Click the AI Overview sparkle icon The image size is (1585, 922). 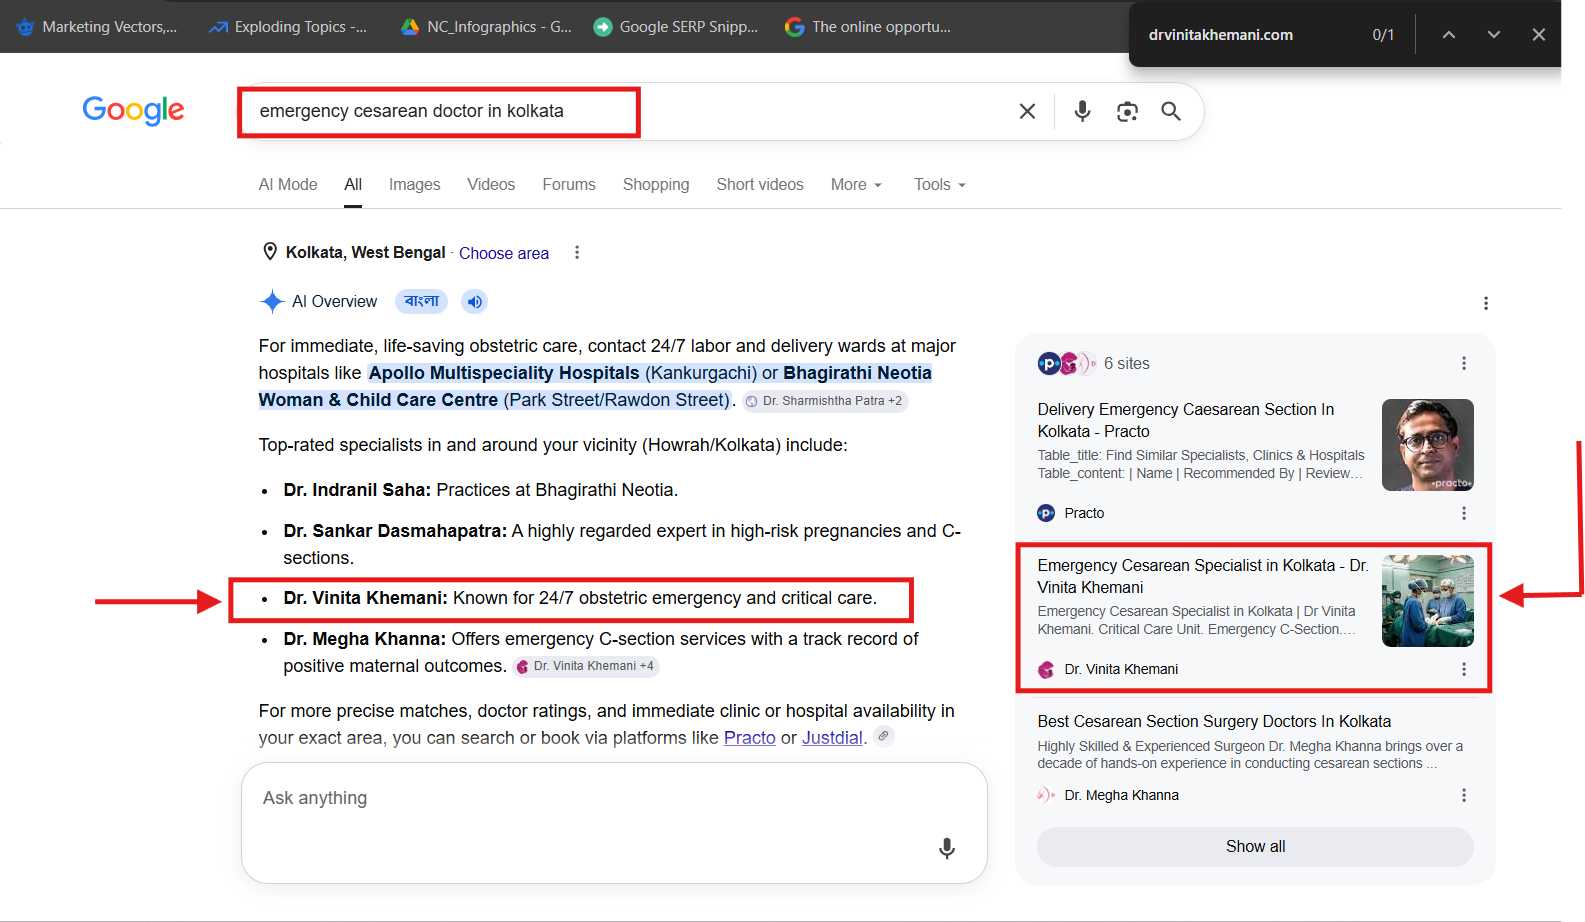(272, 301)
